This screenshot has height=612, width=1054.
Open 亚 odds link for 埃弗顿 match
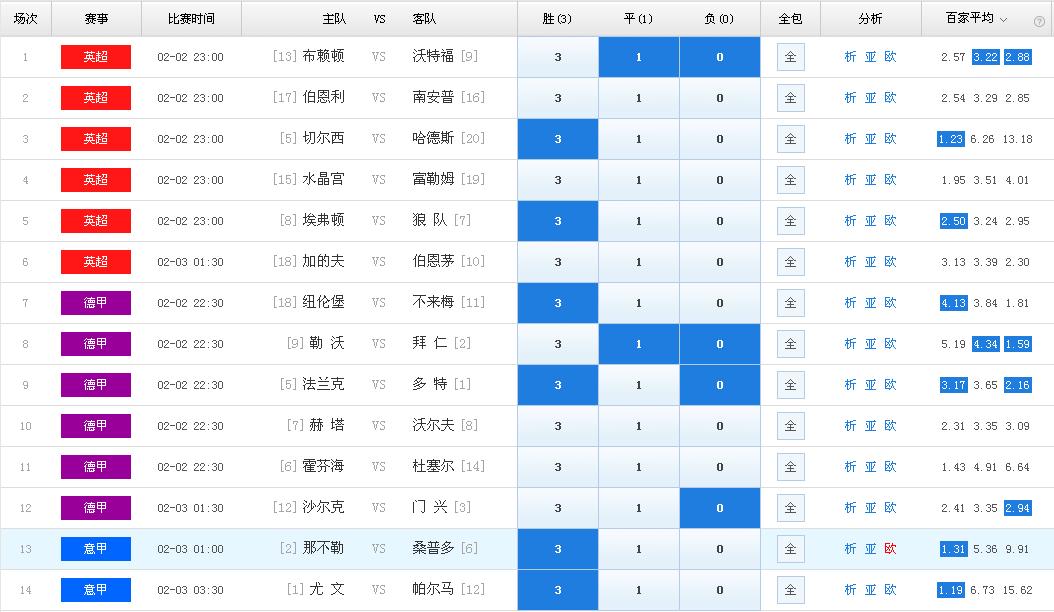point(870,221)
